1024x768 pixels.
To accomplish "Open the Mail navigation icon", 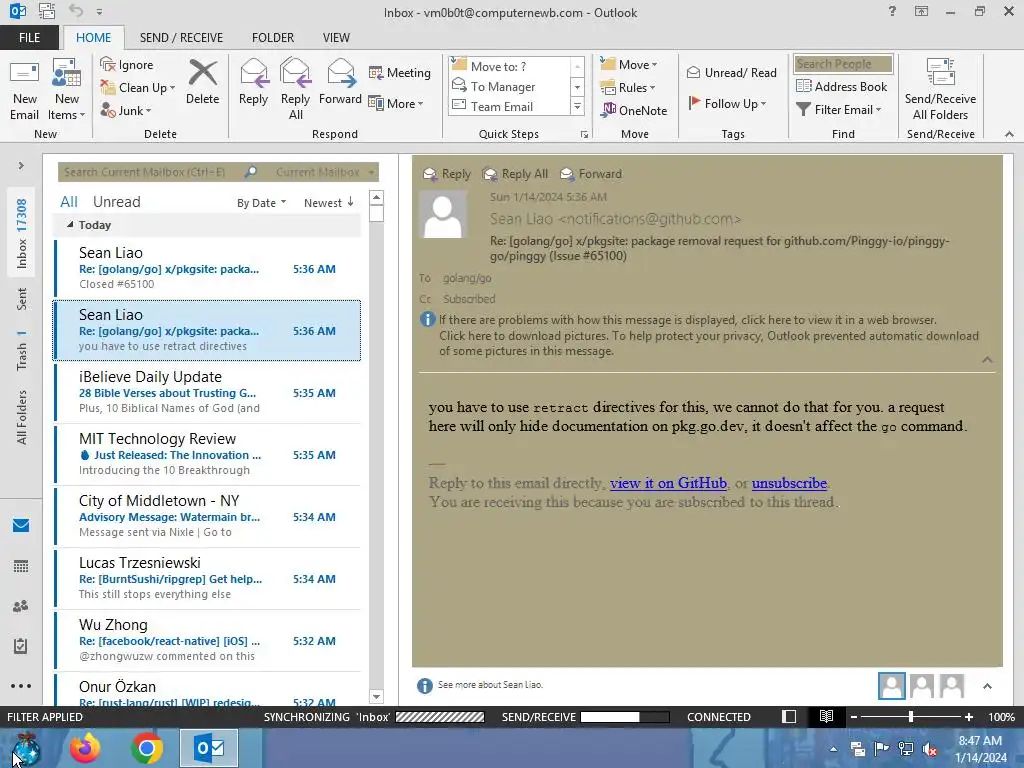I will (x=21, y=525).
